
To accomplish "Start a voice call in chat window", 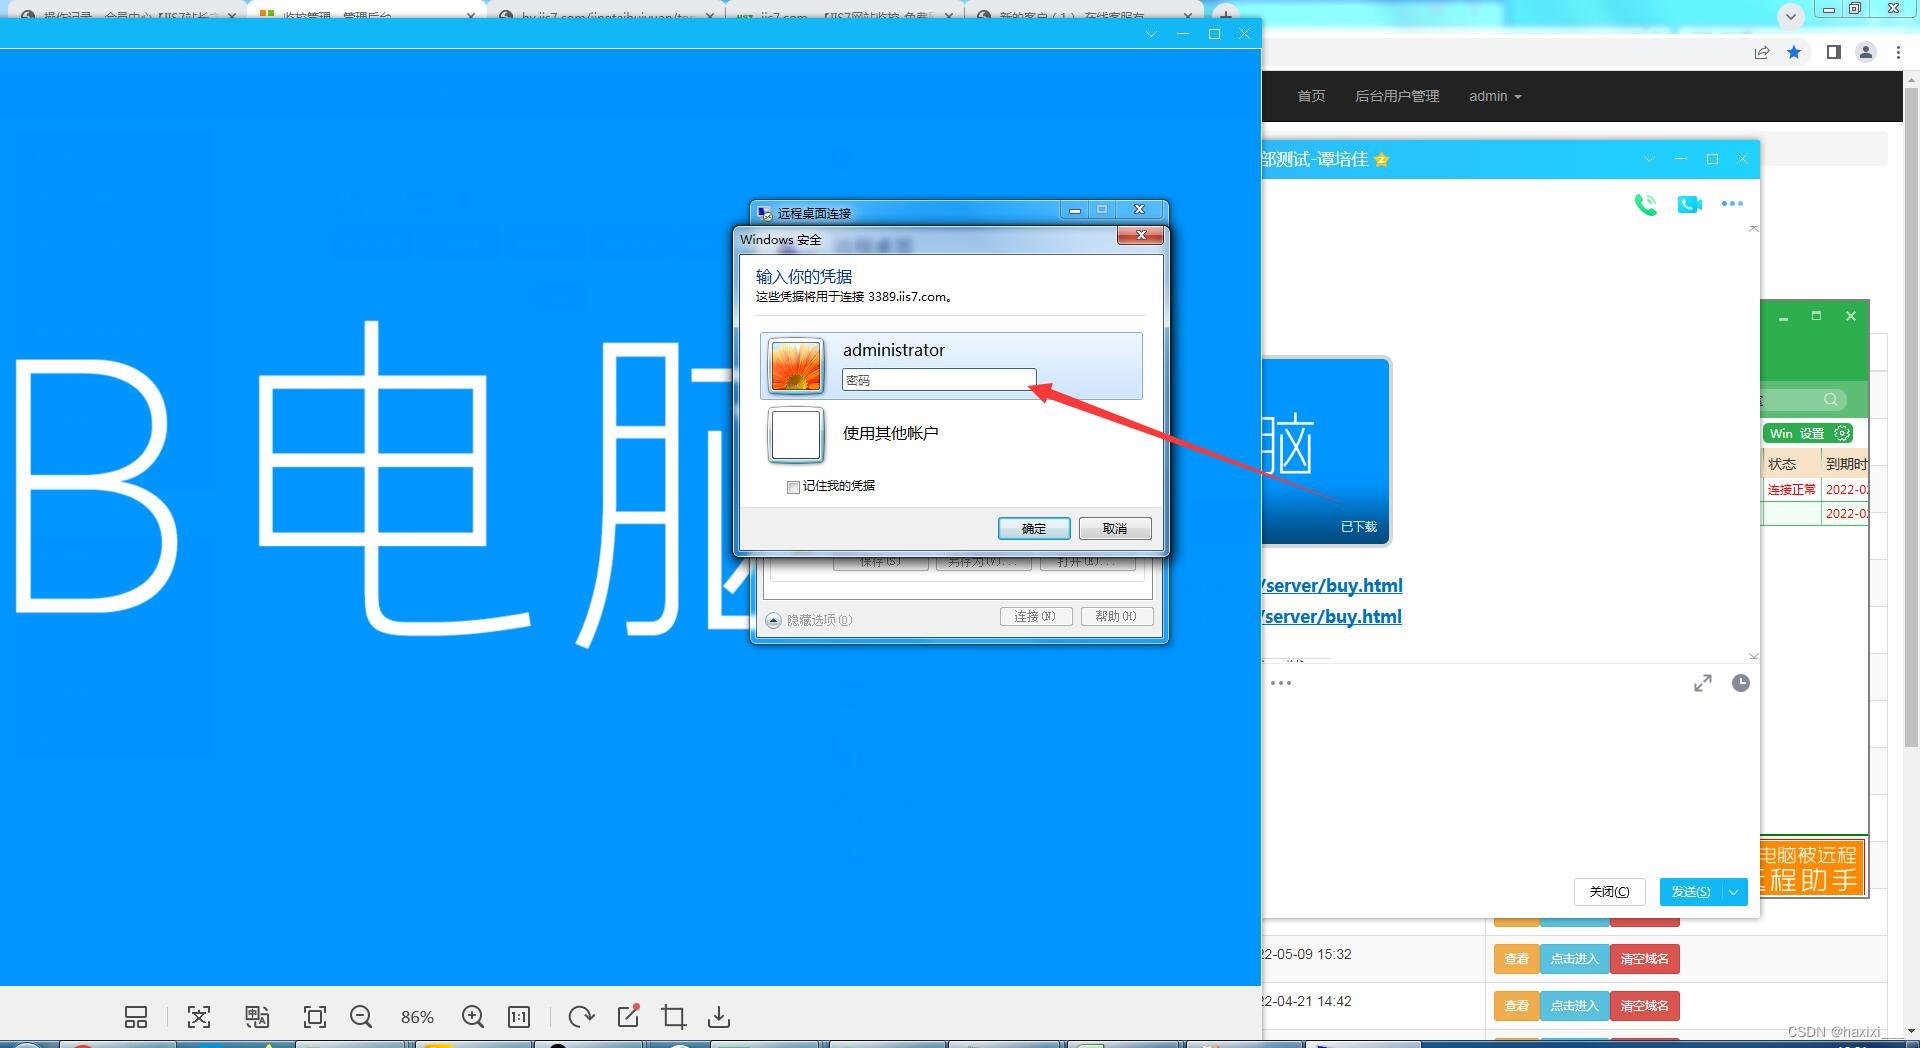I will [x=1645, y=204].
